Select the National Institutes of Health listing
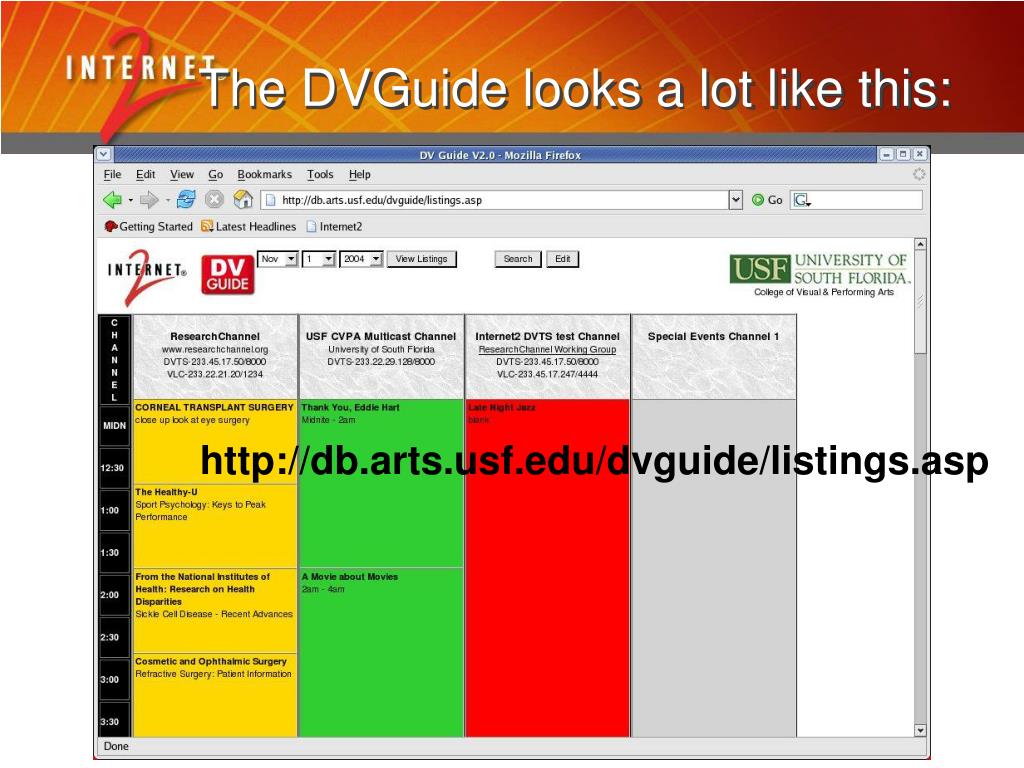 coord(214,611)
